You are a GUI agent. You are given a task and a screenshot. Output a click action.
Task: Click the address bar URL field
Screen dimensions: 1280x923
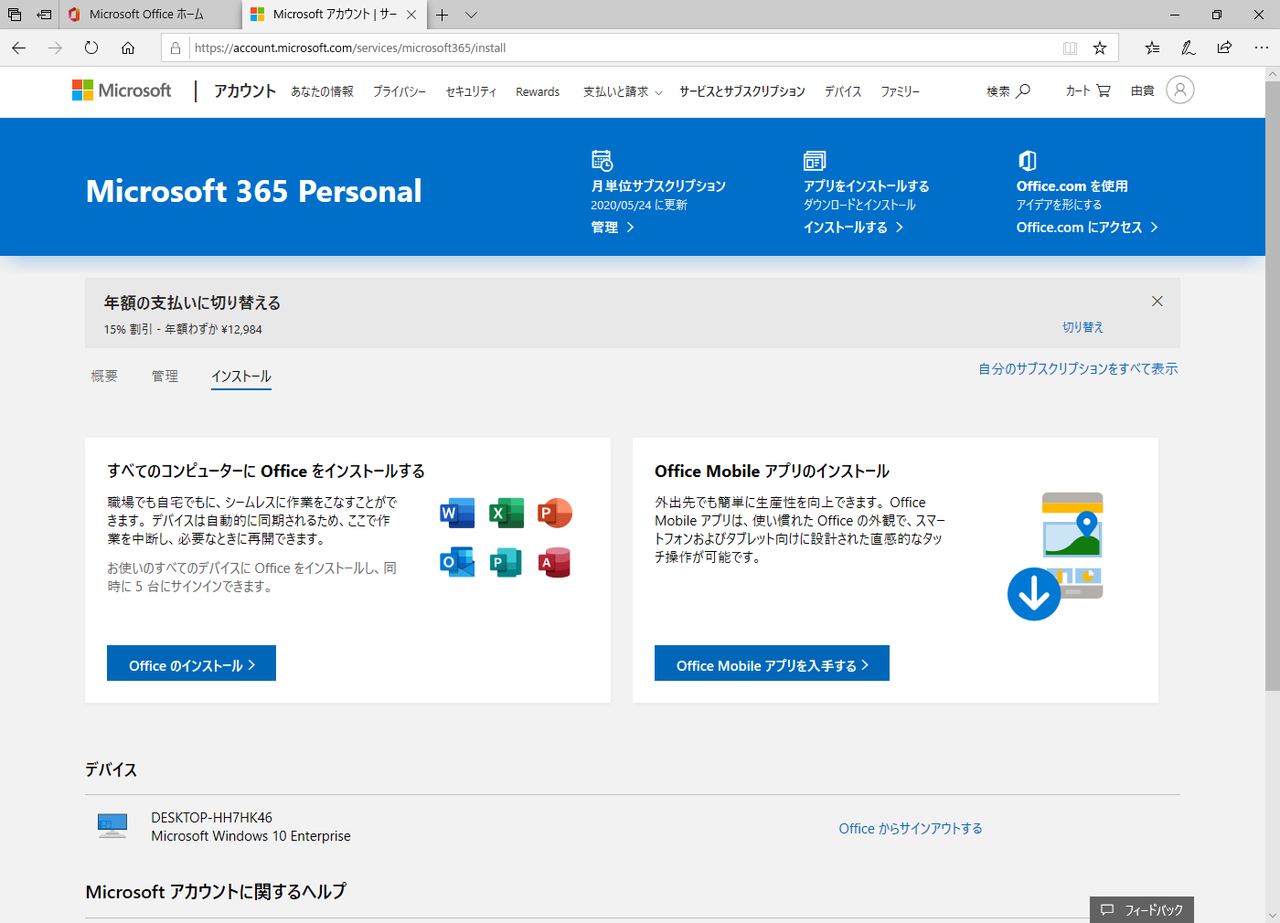pos(625,48)
